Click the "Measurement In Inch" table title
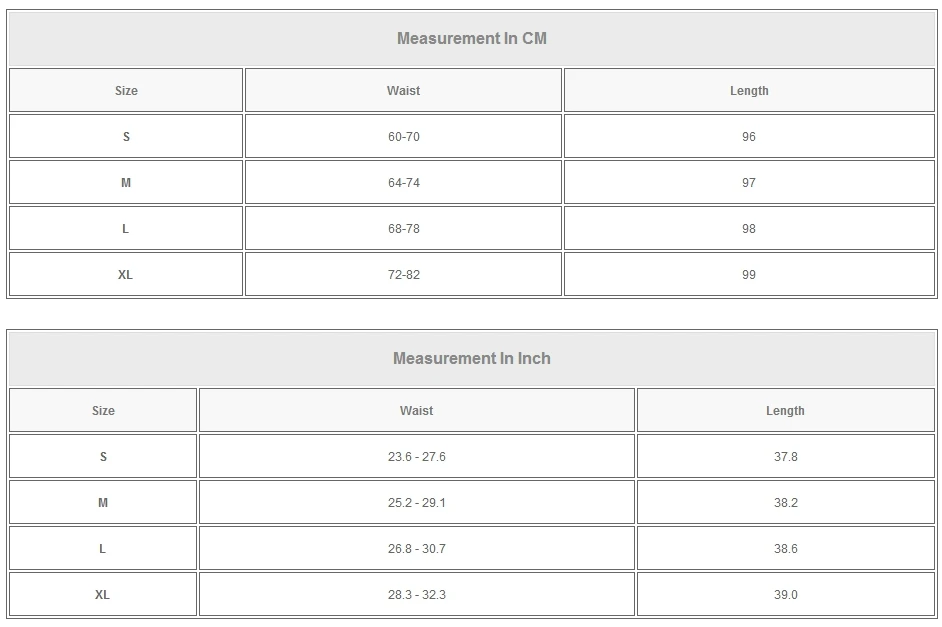 (471, 359)
